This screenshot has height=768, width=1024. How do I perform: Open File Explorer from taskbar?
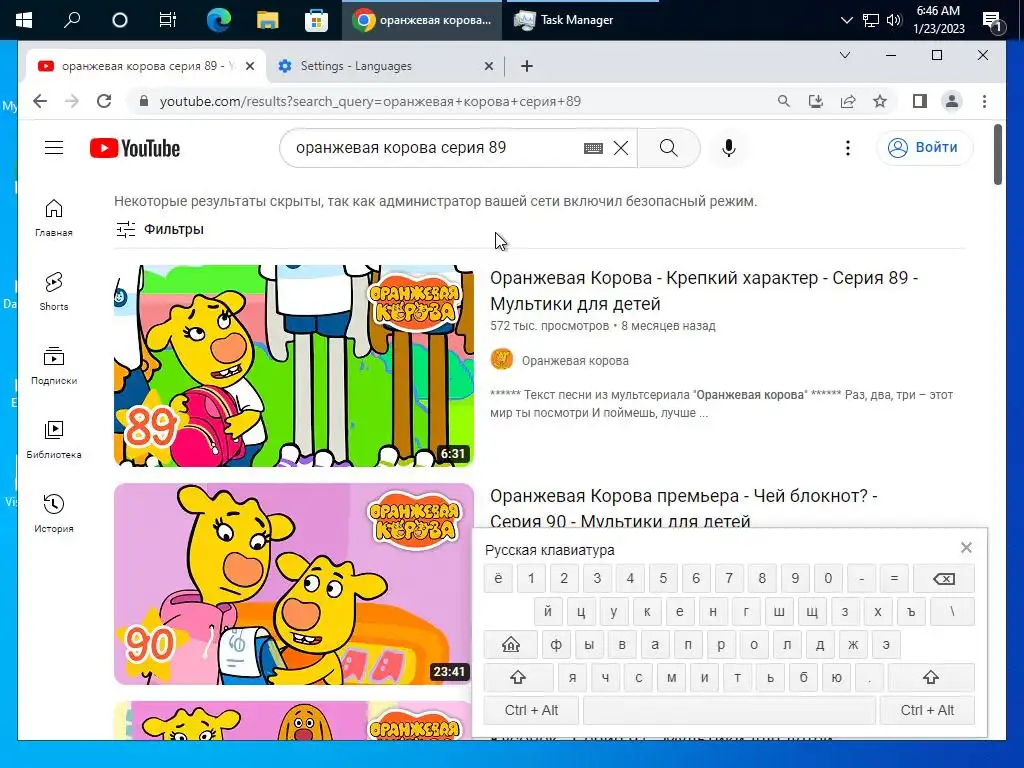coord(267,20)
